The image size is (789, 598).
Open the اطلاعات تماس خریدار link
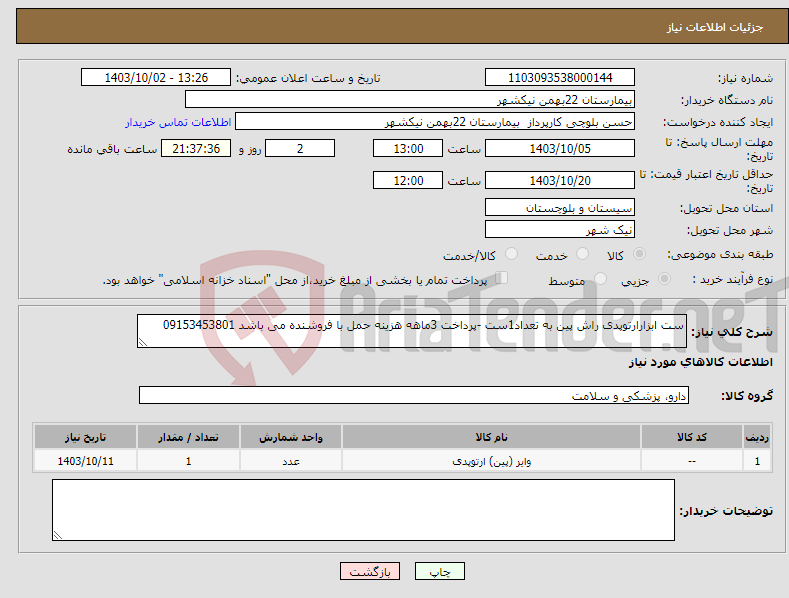pyautogui.click(x=178, y=122)
